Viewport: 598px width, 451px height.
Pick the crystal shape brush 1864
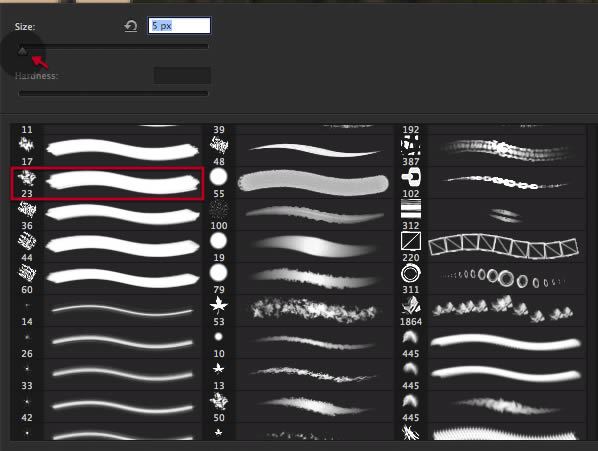[x=491, y=311]
